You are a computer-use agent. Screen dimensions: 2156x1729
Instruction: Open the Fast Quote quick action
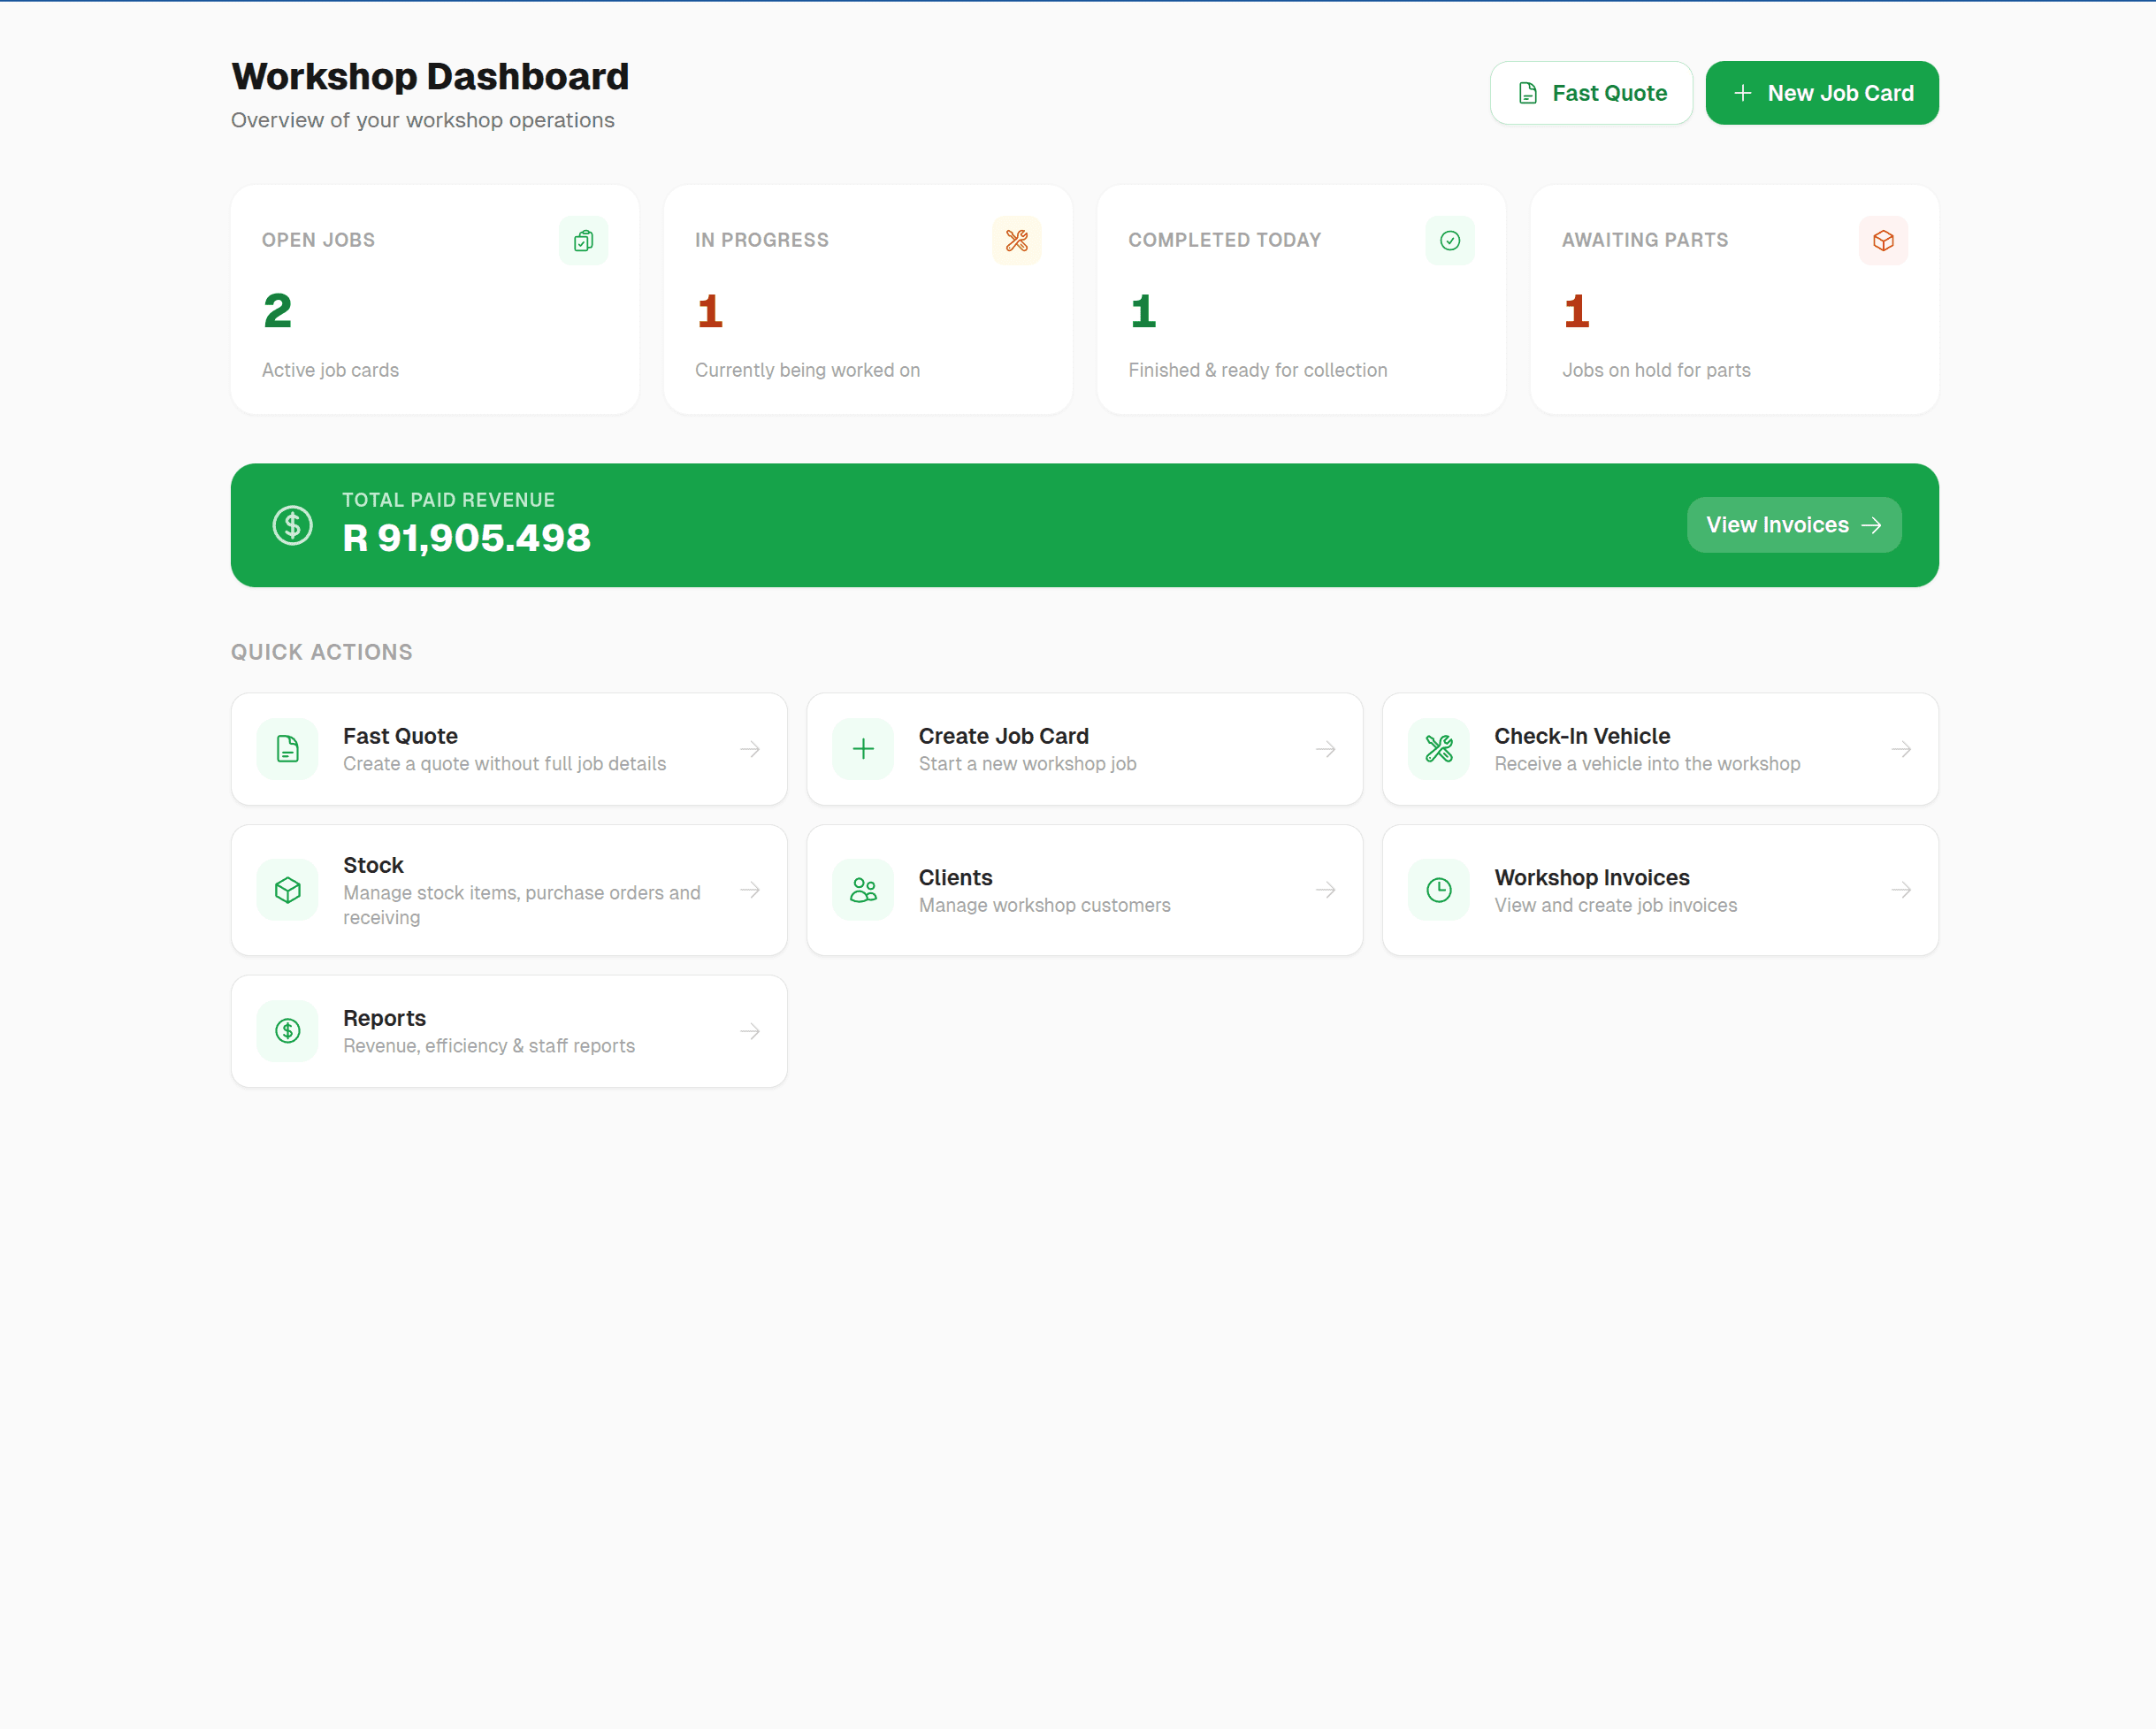pyautogui.click(x=509, y=749)
